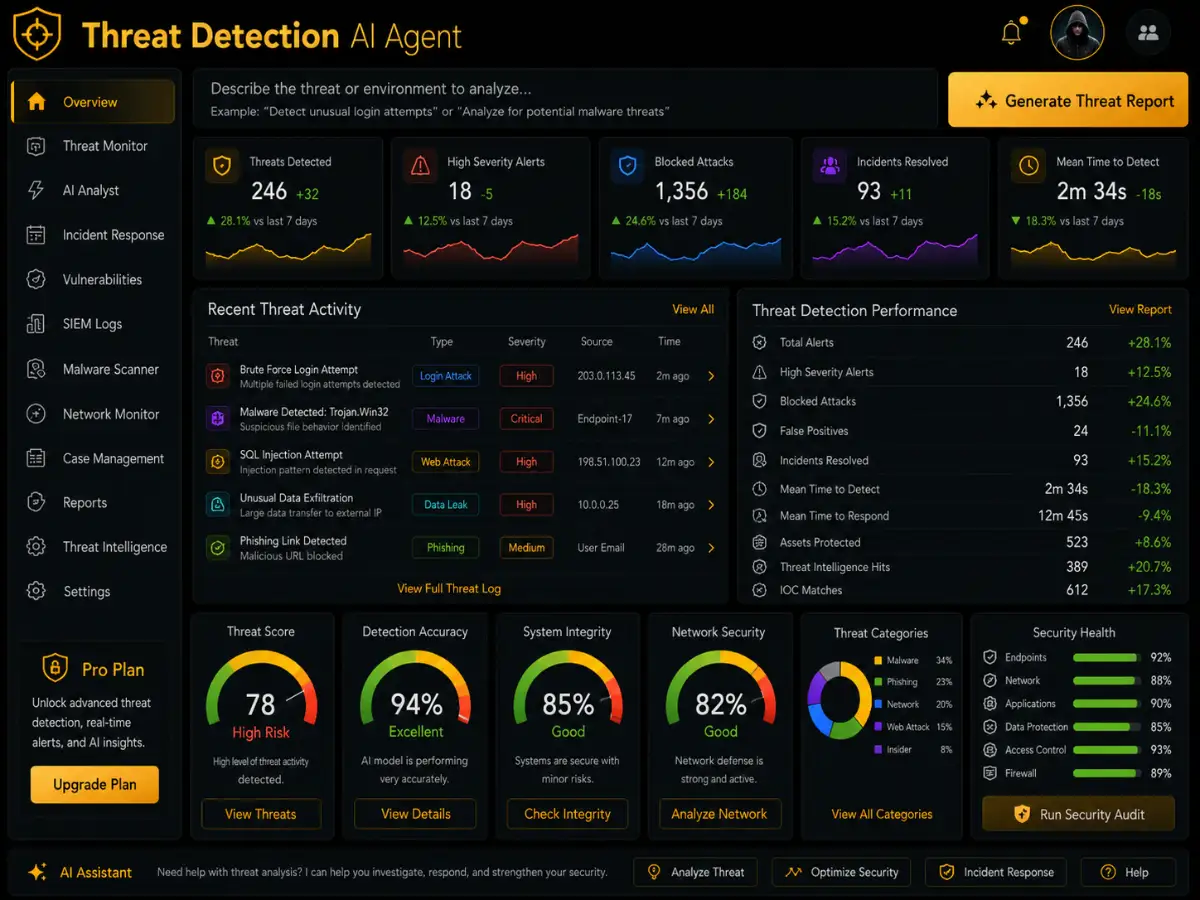Click the Incidents Resolved people icon

point(830,166)
